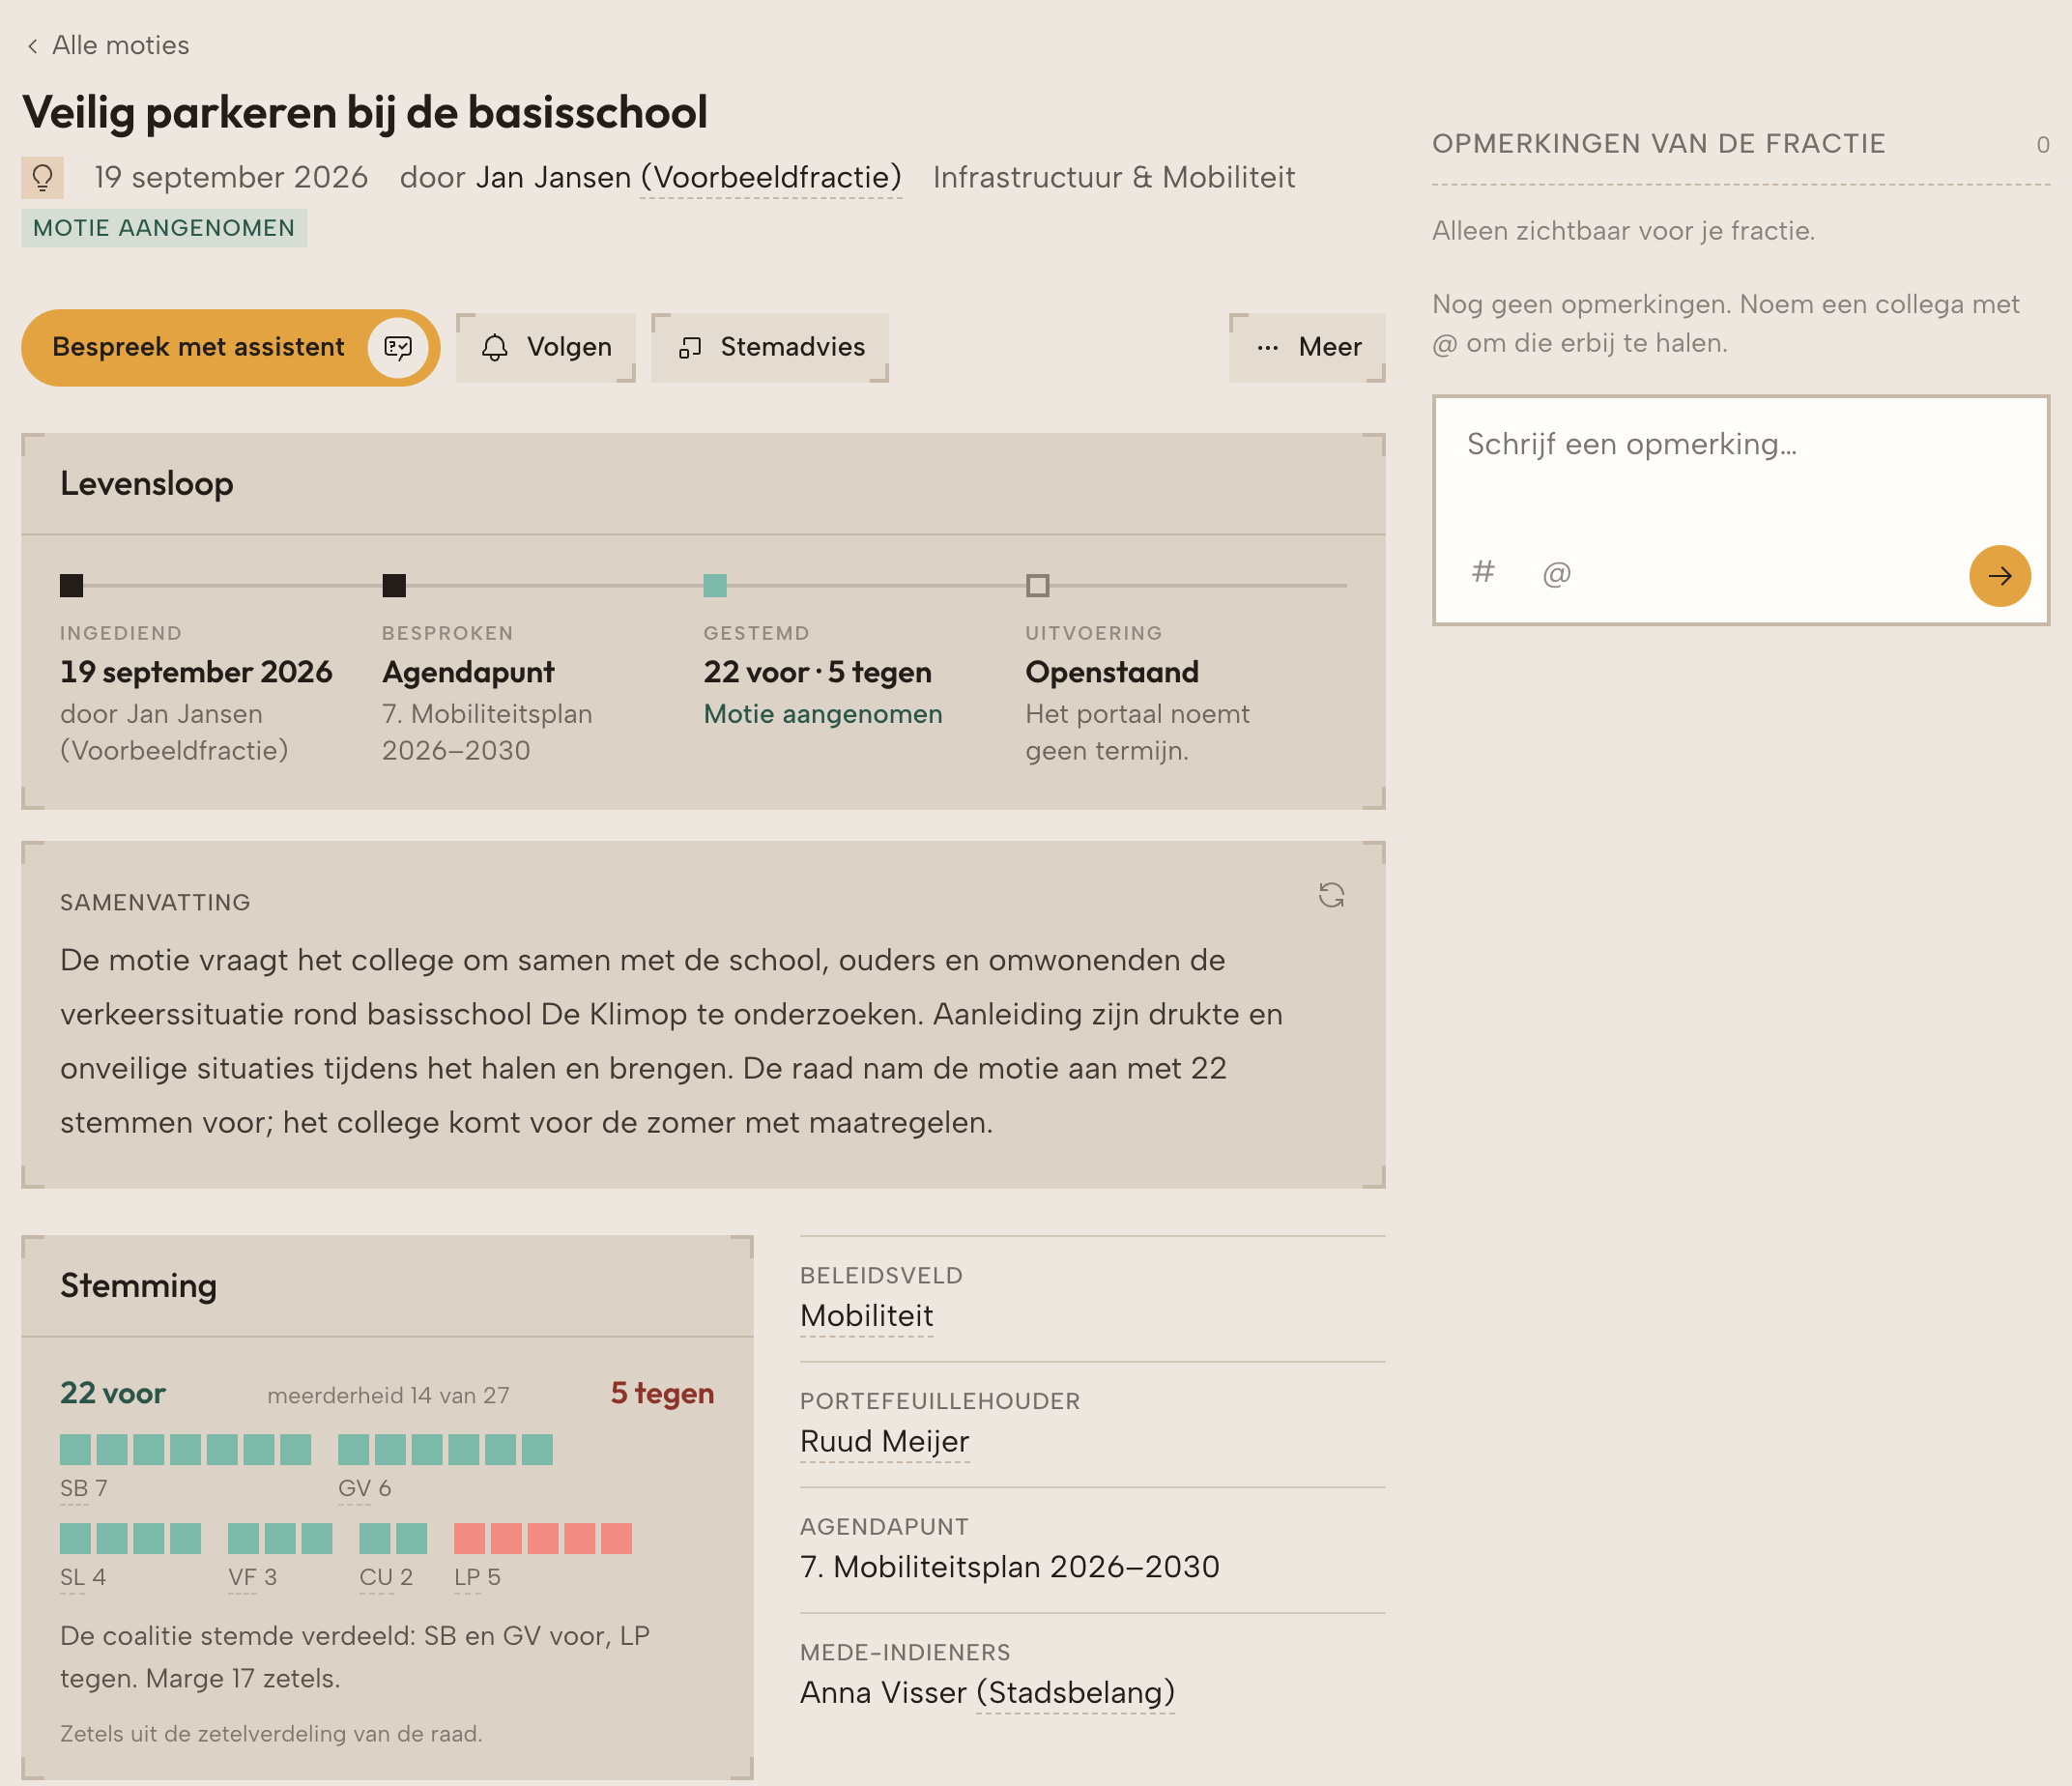Click the Stemming panel heading
The height and width of the screenshot is (1786, 2072).
pyautogui.click(x=138, y=1286)
